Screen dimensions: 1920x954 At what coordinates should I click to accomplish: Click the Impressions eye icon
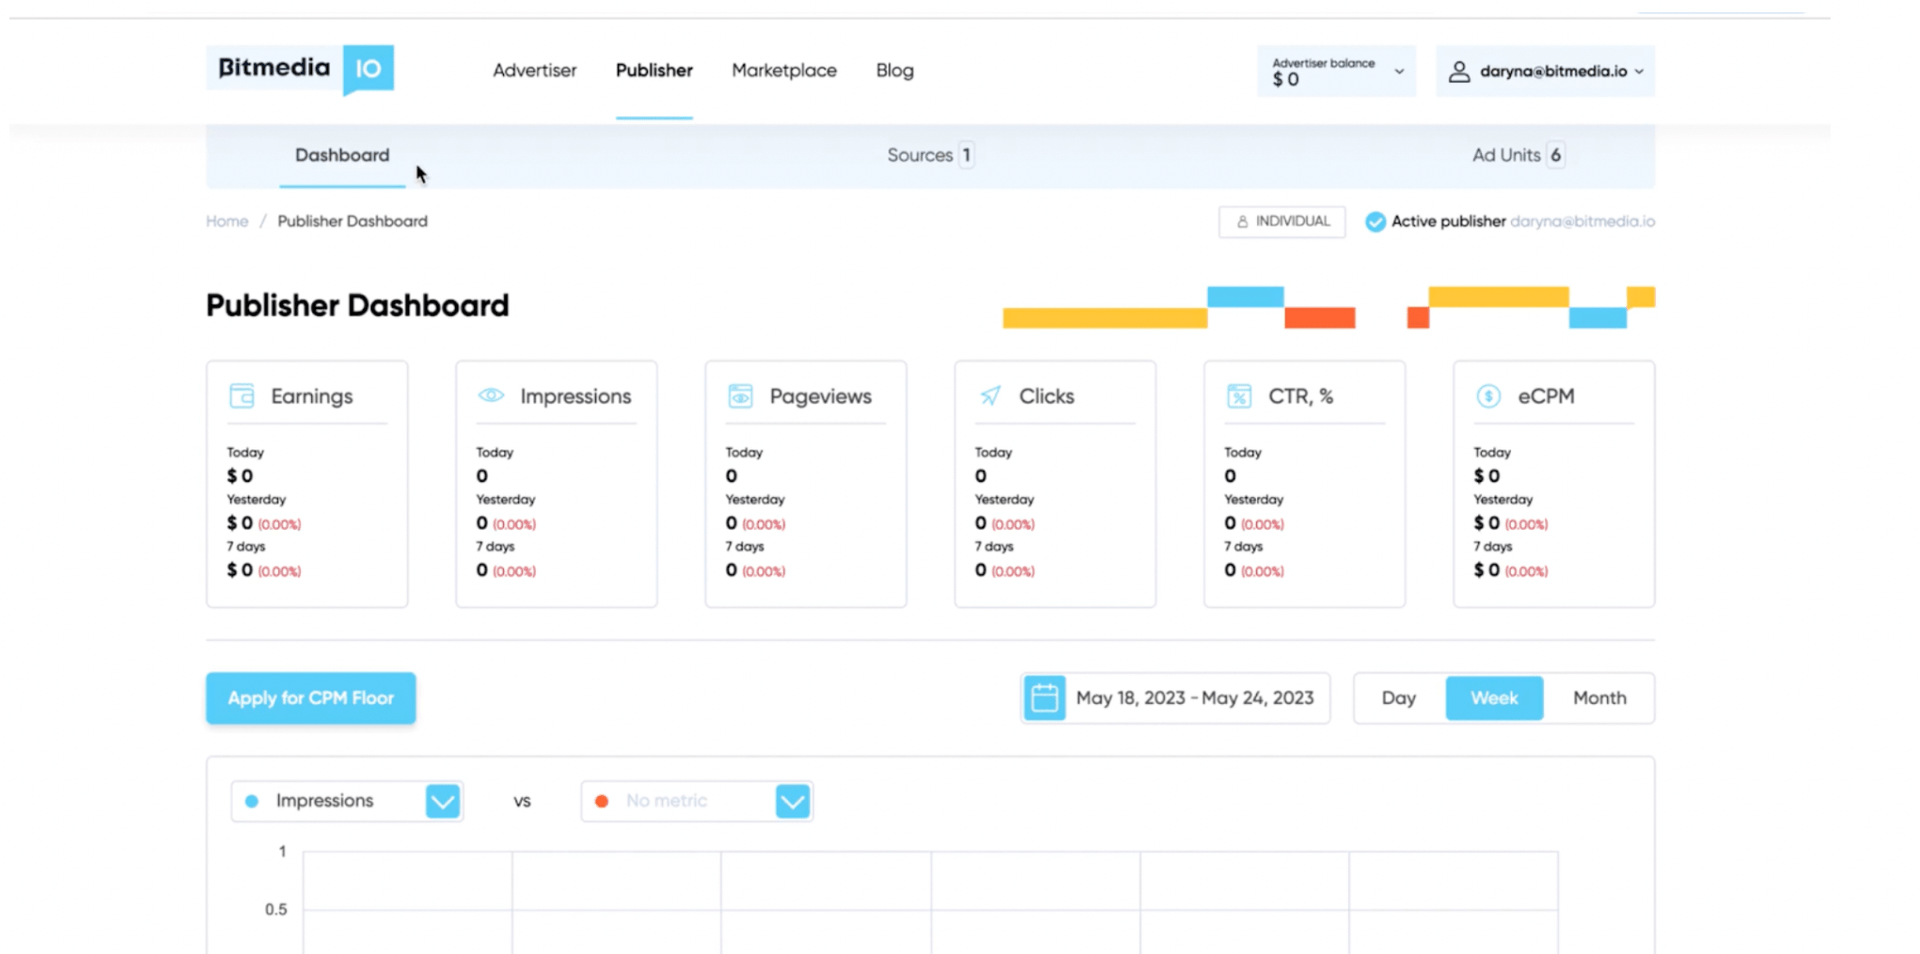tap(490, 395)
